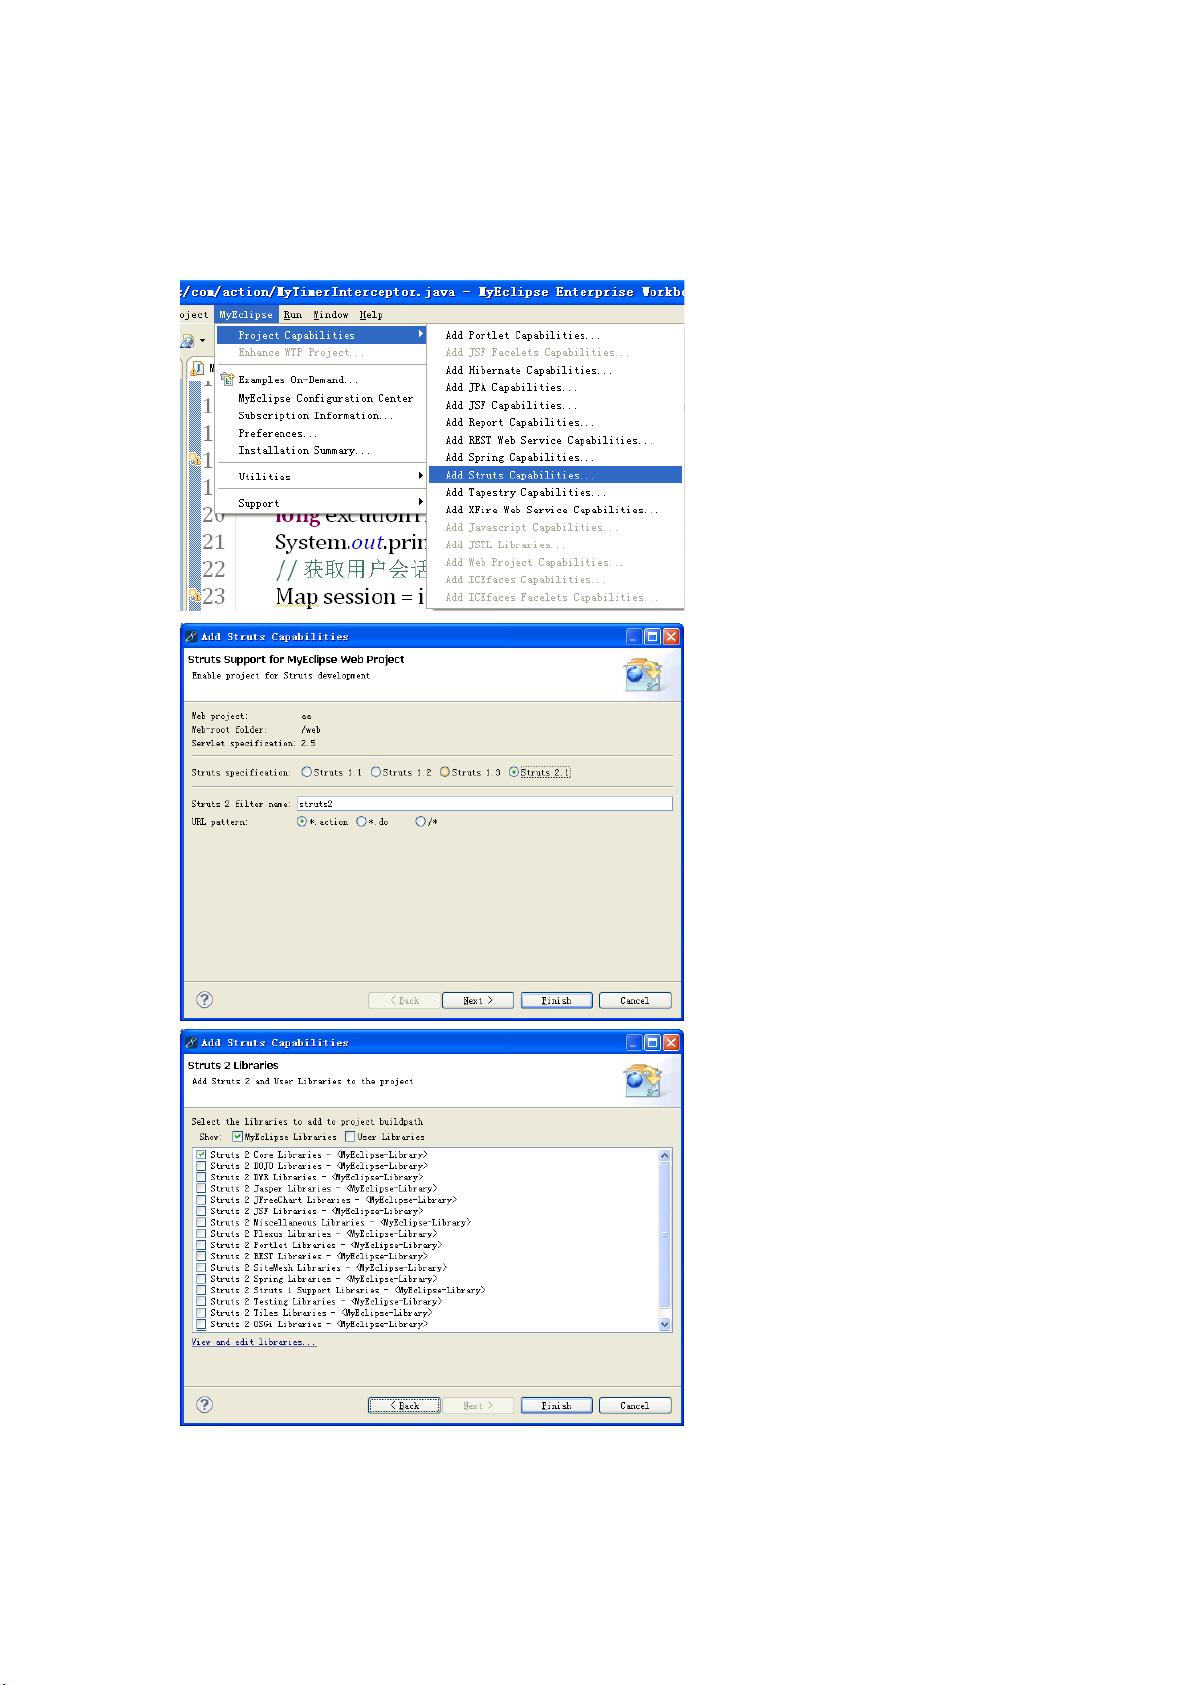
Task: Check Struts 2 Spring Libraries box
Action: point(202,1279)
